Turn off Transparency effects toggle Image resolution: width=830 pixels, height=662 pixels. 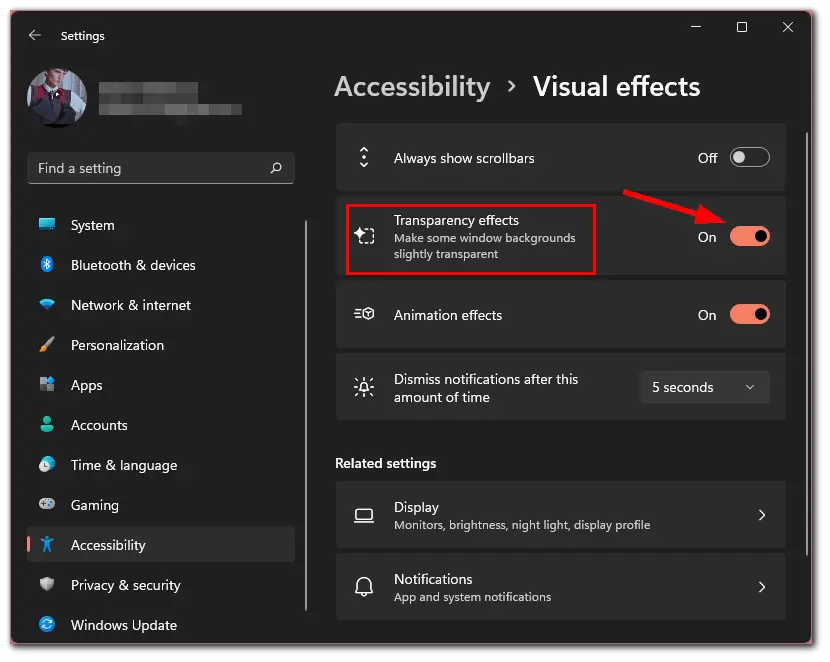pyautogui.click(x=750, y=237)
